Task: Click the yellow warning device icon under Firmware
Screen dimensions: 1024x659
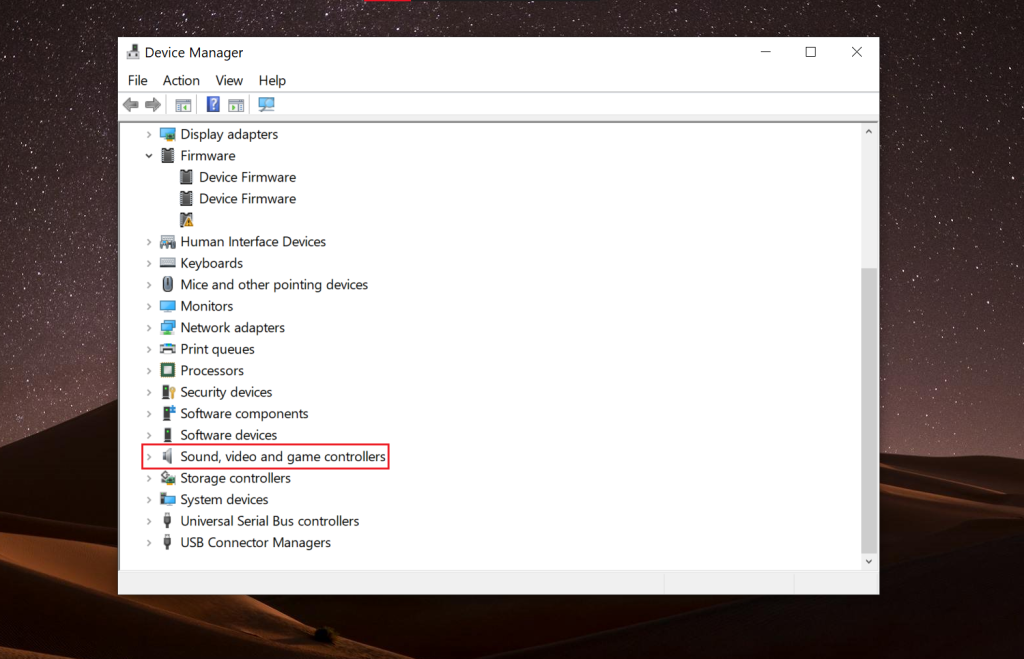Action: tap(186, 219)
